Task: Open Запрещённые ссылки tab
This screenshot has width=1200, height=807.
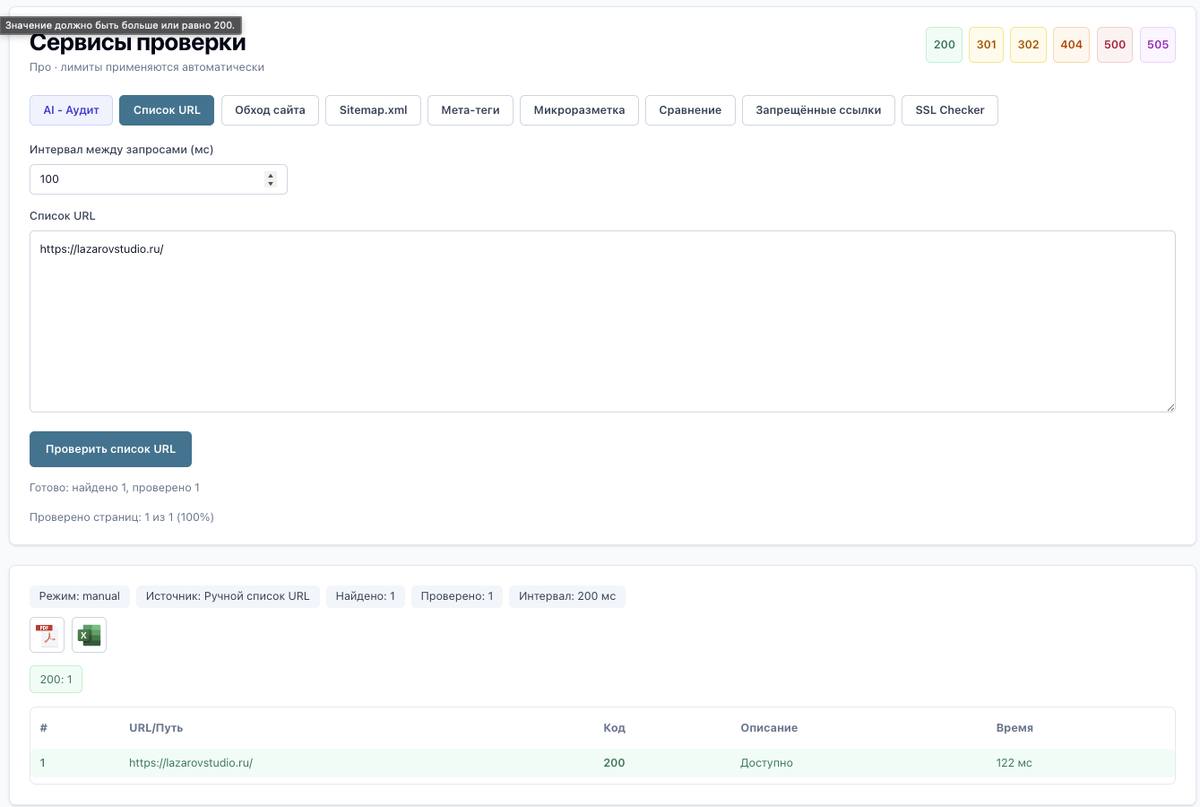Action: point(818,110)
